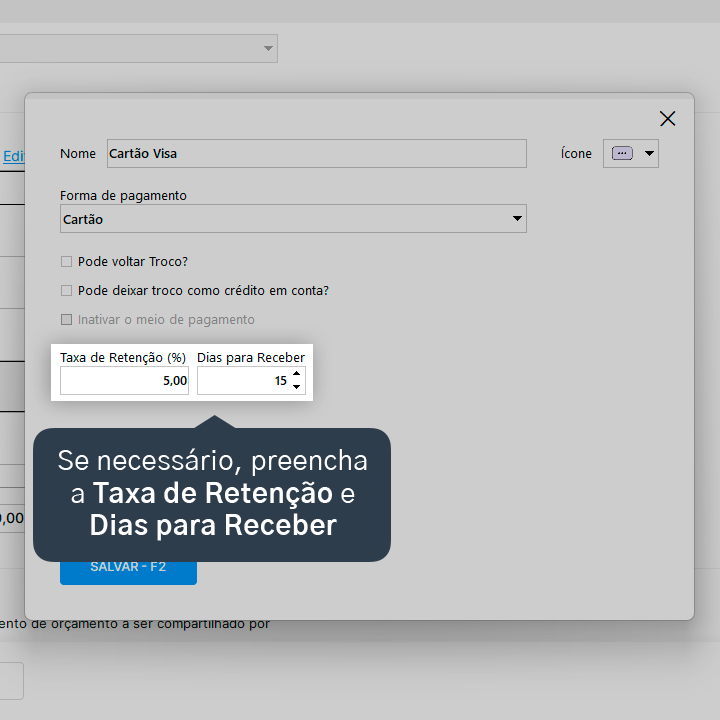Enable Pode voltar Troco checkbox
This screenshot has height=720, width=720.
tap(67, 262)
